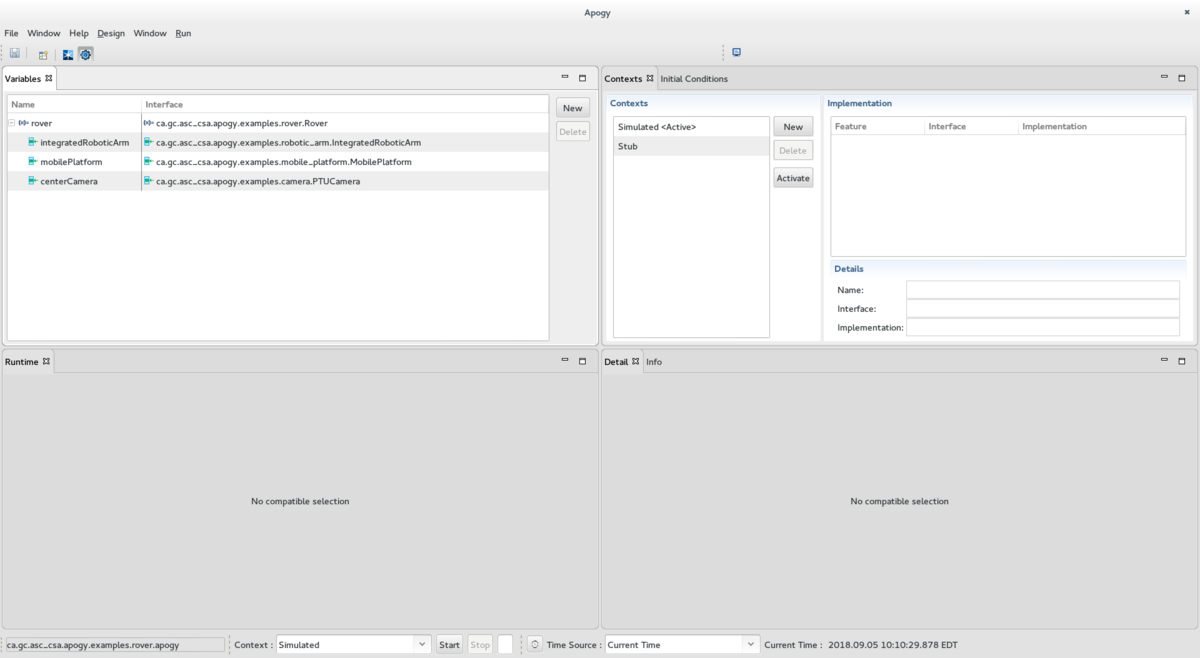Screen dimensions: 1200x658
Task: Click the Implementation input field in Details
Action: pos(1043,327)
